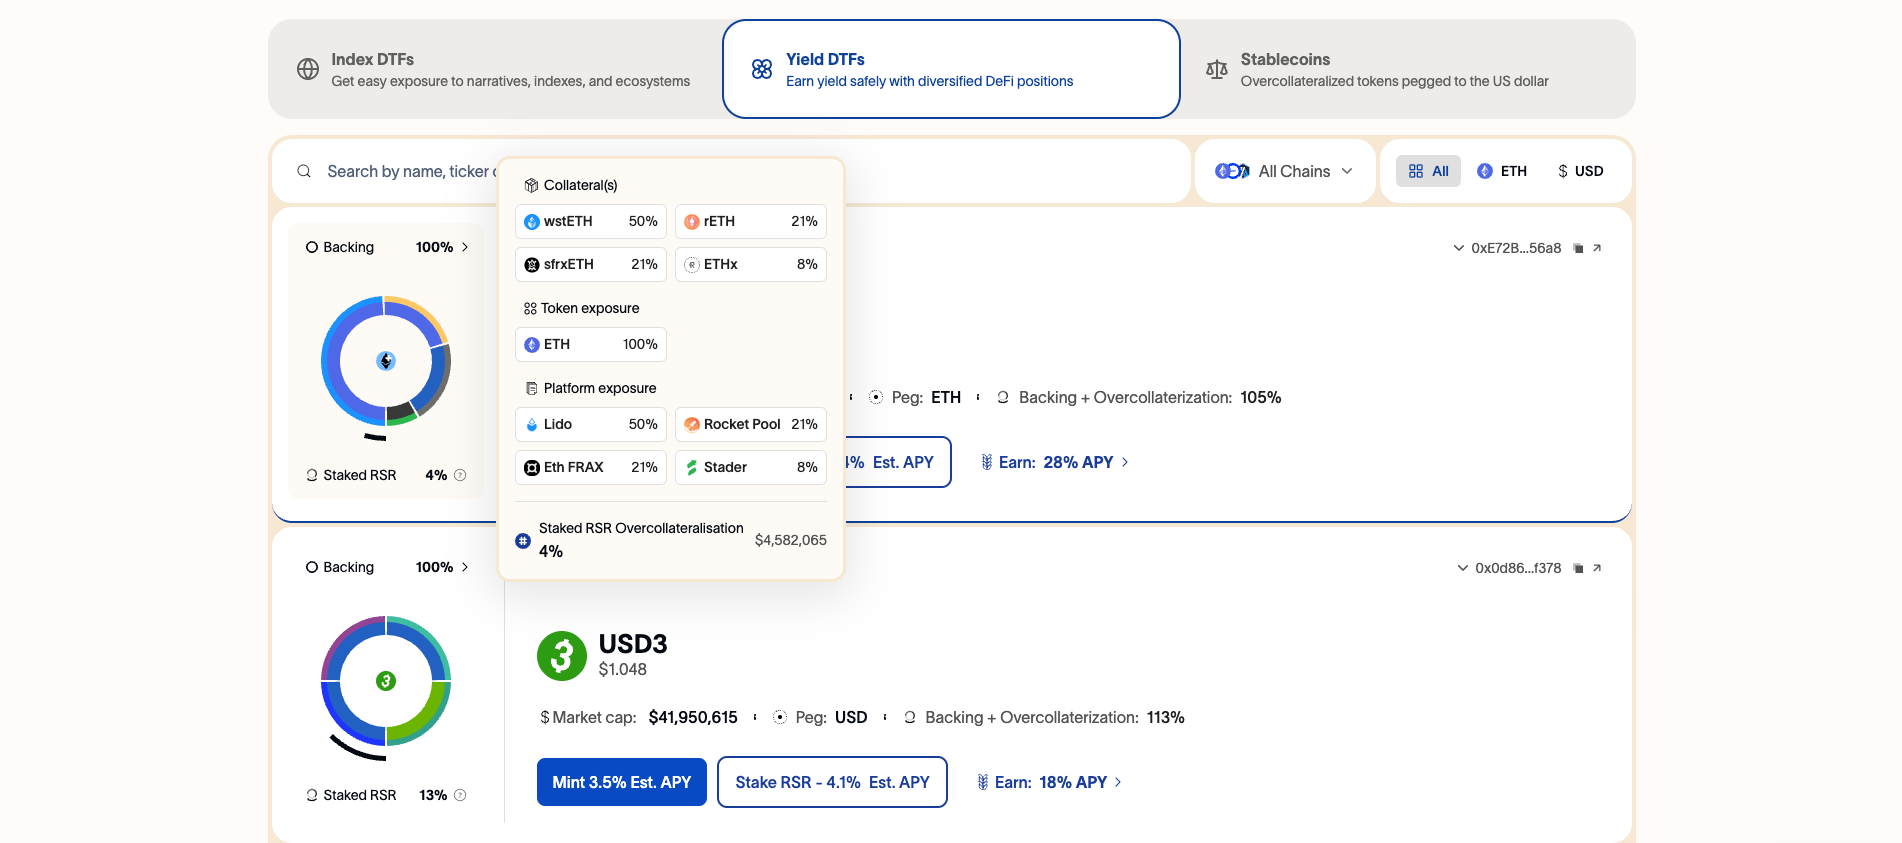Screen dimensions: 1902x843
Task: Expand the 0xE72B...56a8 address chevron
Action: point(1458,248)
